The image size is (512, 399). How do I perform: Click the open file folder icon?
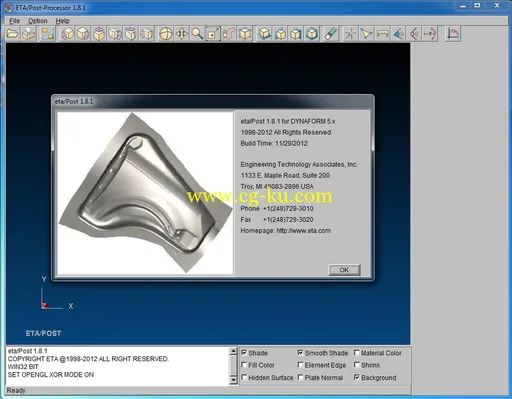pos(13,34)
